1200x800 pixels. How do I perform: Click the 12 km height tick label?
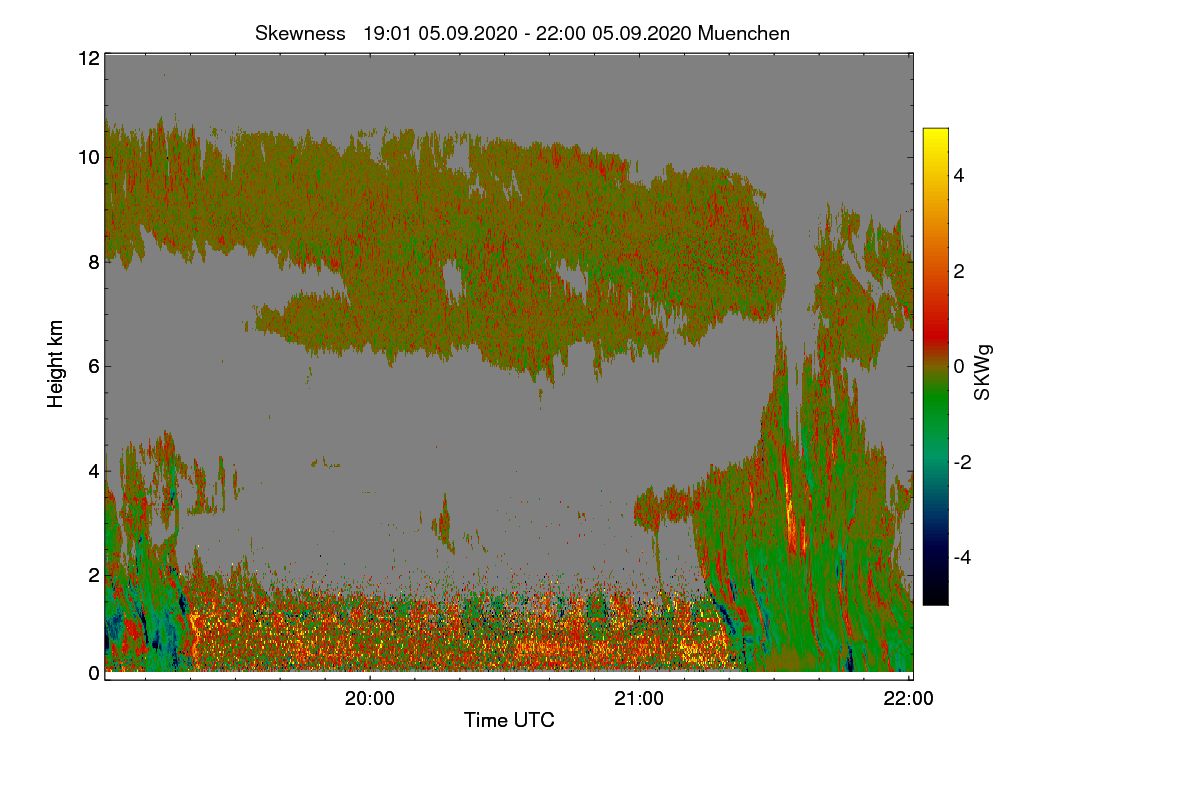point(88,58)
